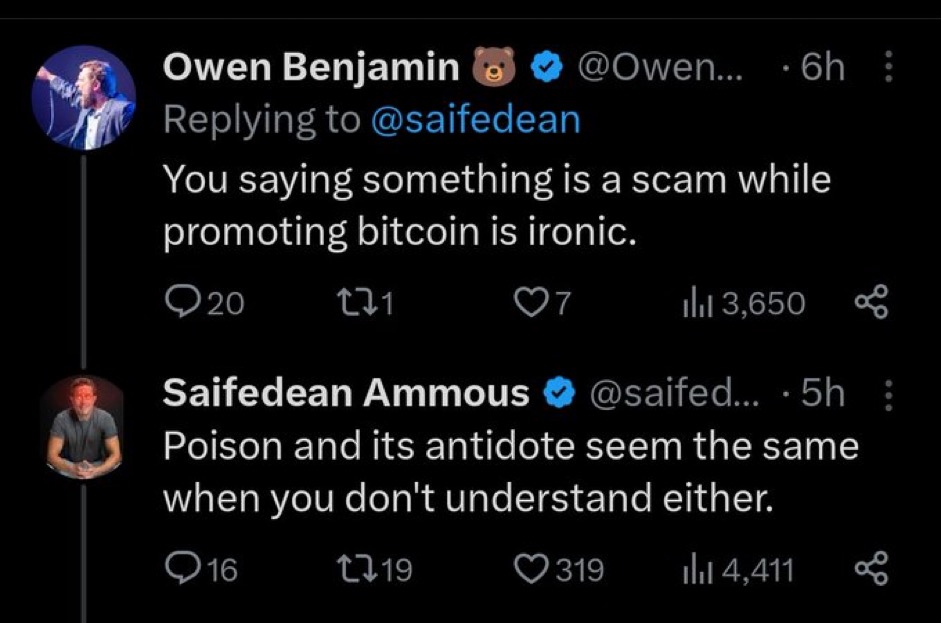Open more options for Saifedean's tweet
The width and height of the screenshot is (941, 623).
[883, 394]
